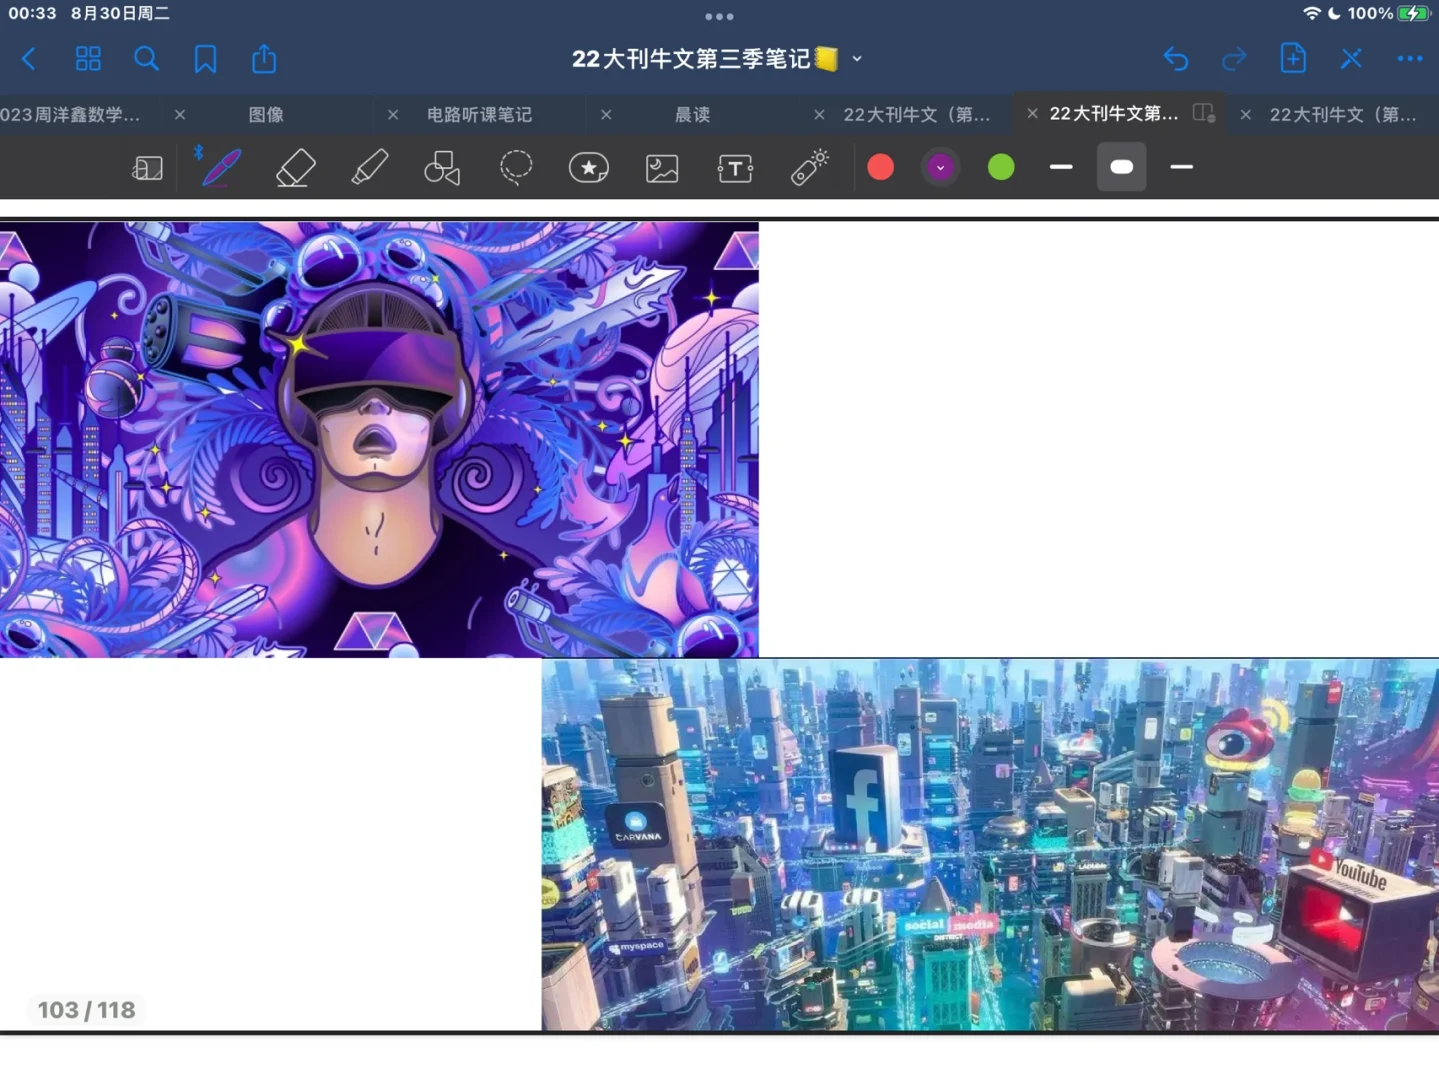
Task: Close the 图像 tab
Action: pos(393,115)
